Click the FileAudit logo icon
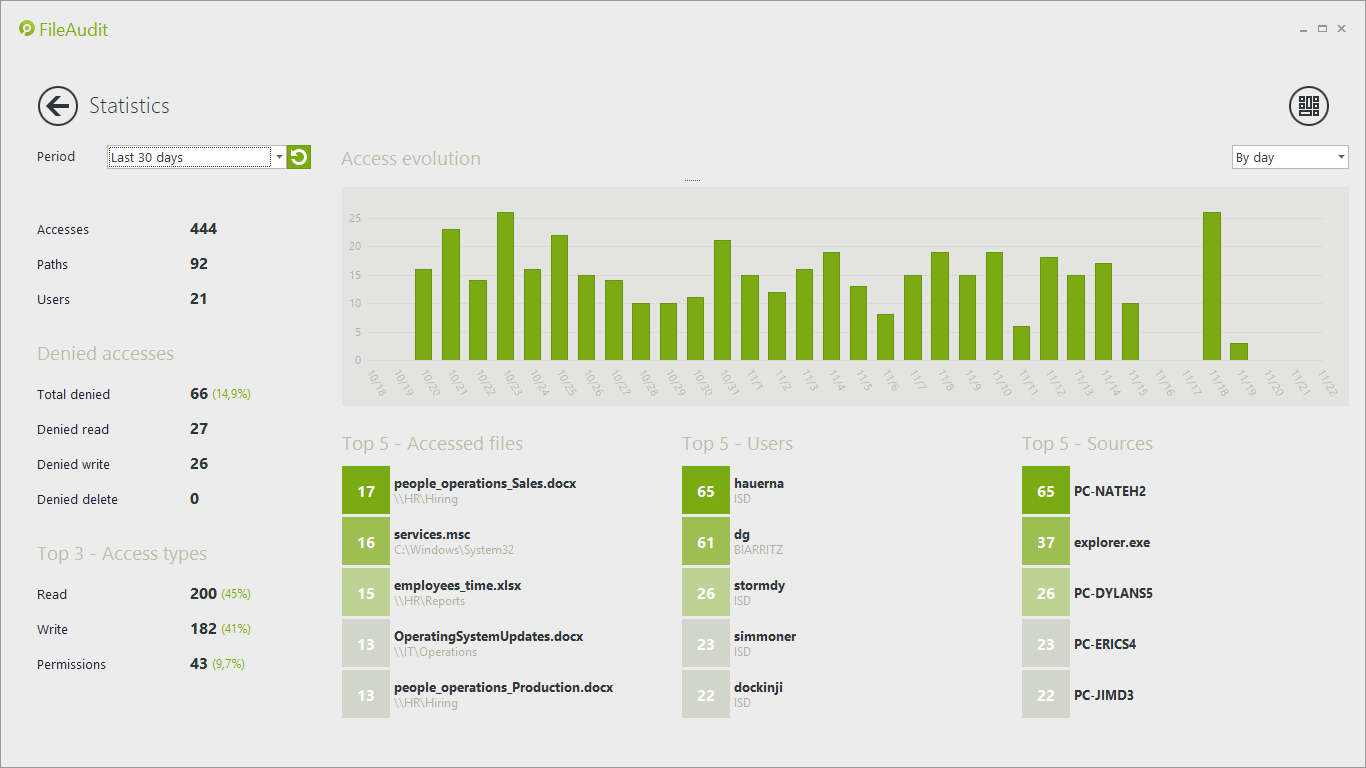Viewport: 1366px width, 768px height. point(27,29)
